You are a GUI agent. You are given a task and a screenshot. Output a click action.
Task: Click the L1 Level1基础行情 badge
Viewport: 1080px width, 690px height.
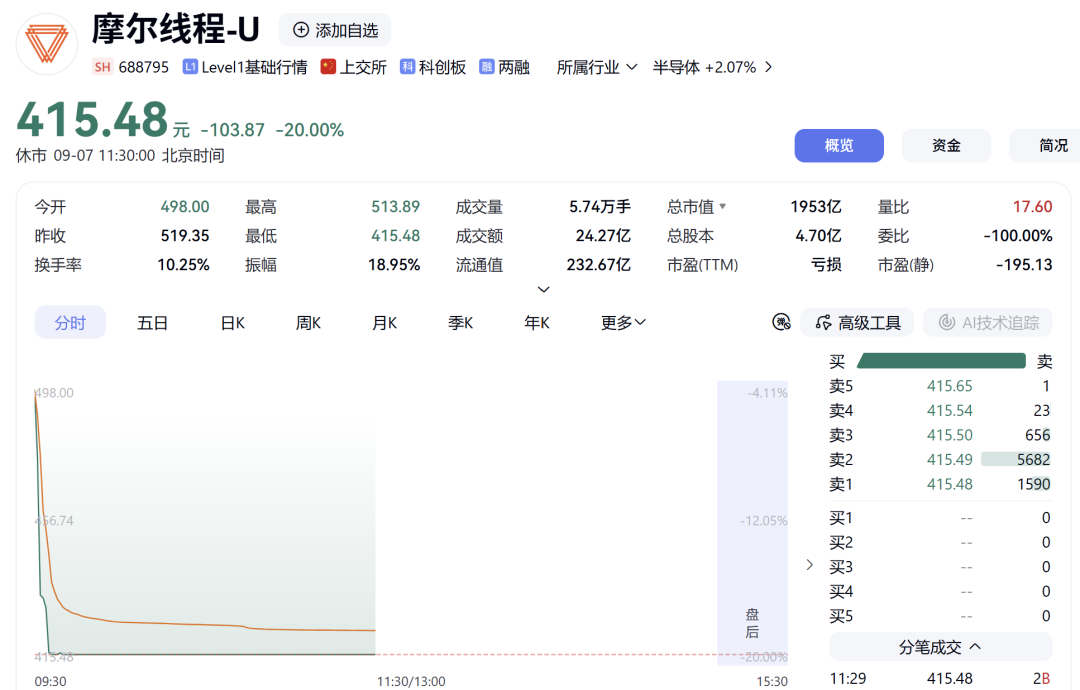[x=190, y=67]
